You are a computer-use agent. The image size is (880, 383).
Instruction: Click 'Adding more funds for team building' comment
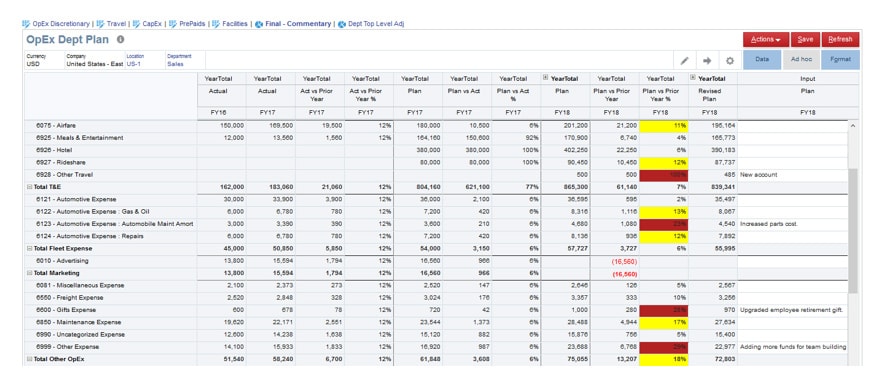pos(792,347)
